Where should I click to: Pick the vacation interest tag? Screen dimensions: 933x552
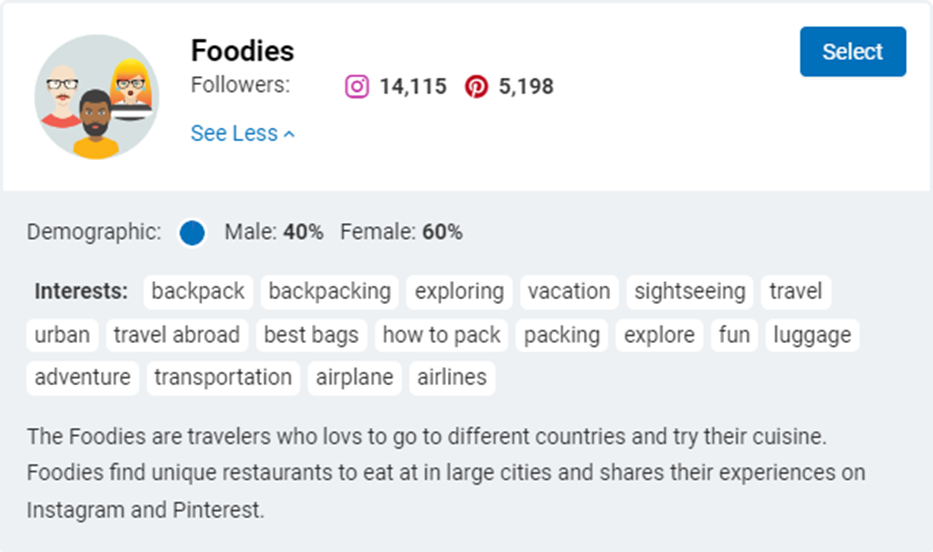(568, 292)
